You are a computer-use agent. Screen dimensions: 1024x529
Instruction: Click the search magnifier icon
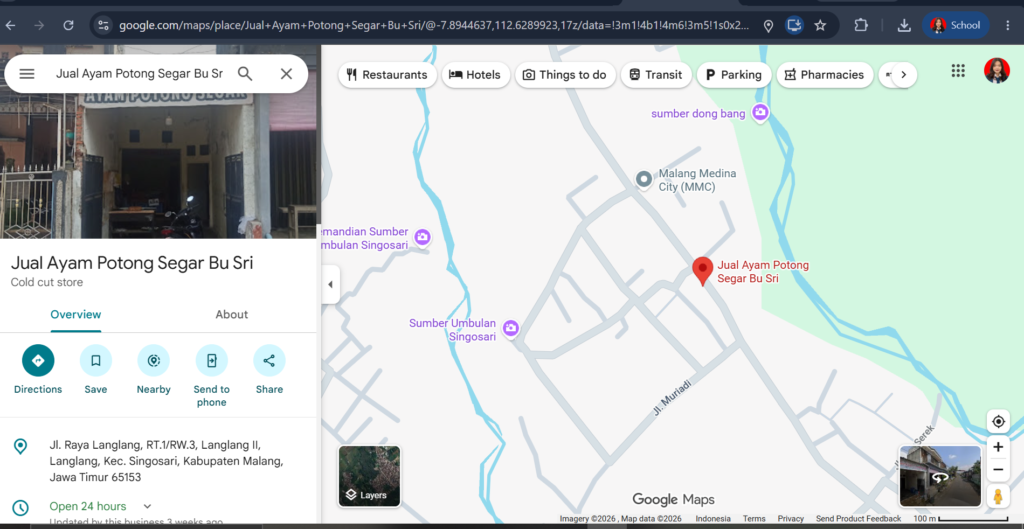245,74
